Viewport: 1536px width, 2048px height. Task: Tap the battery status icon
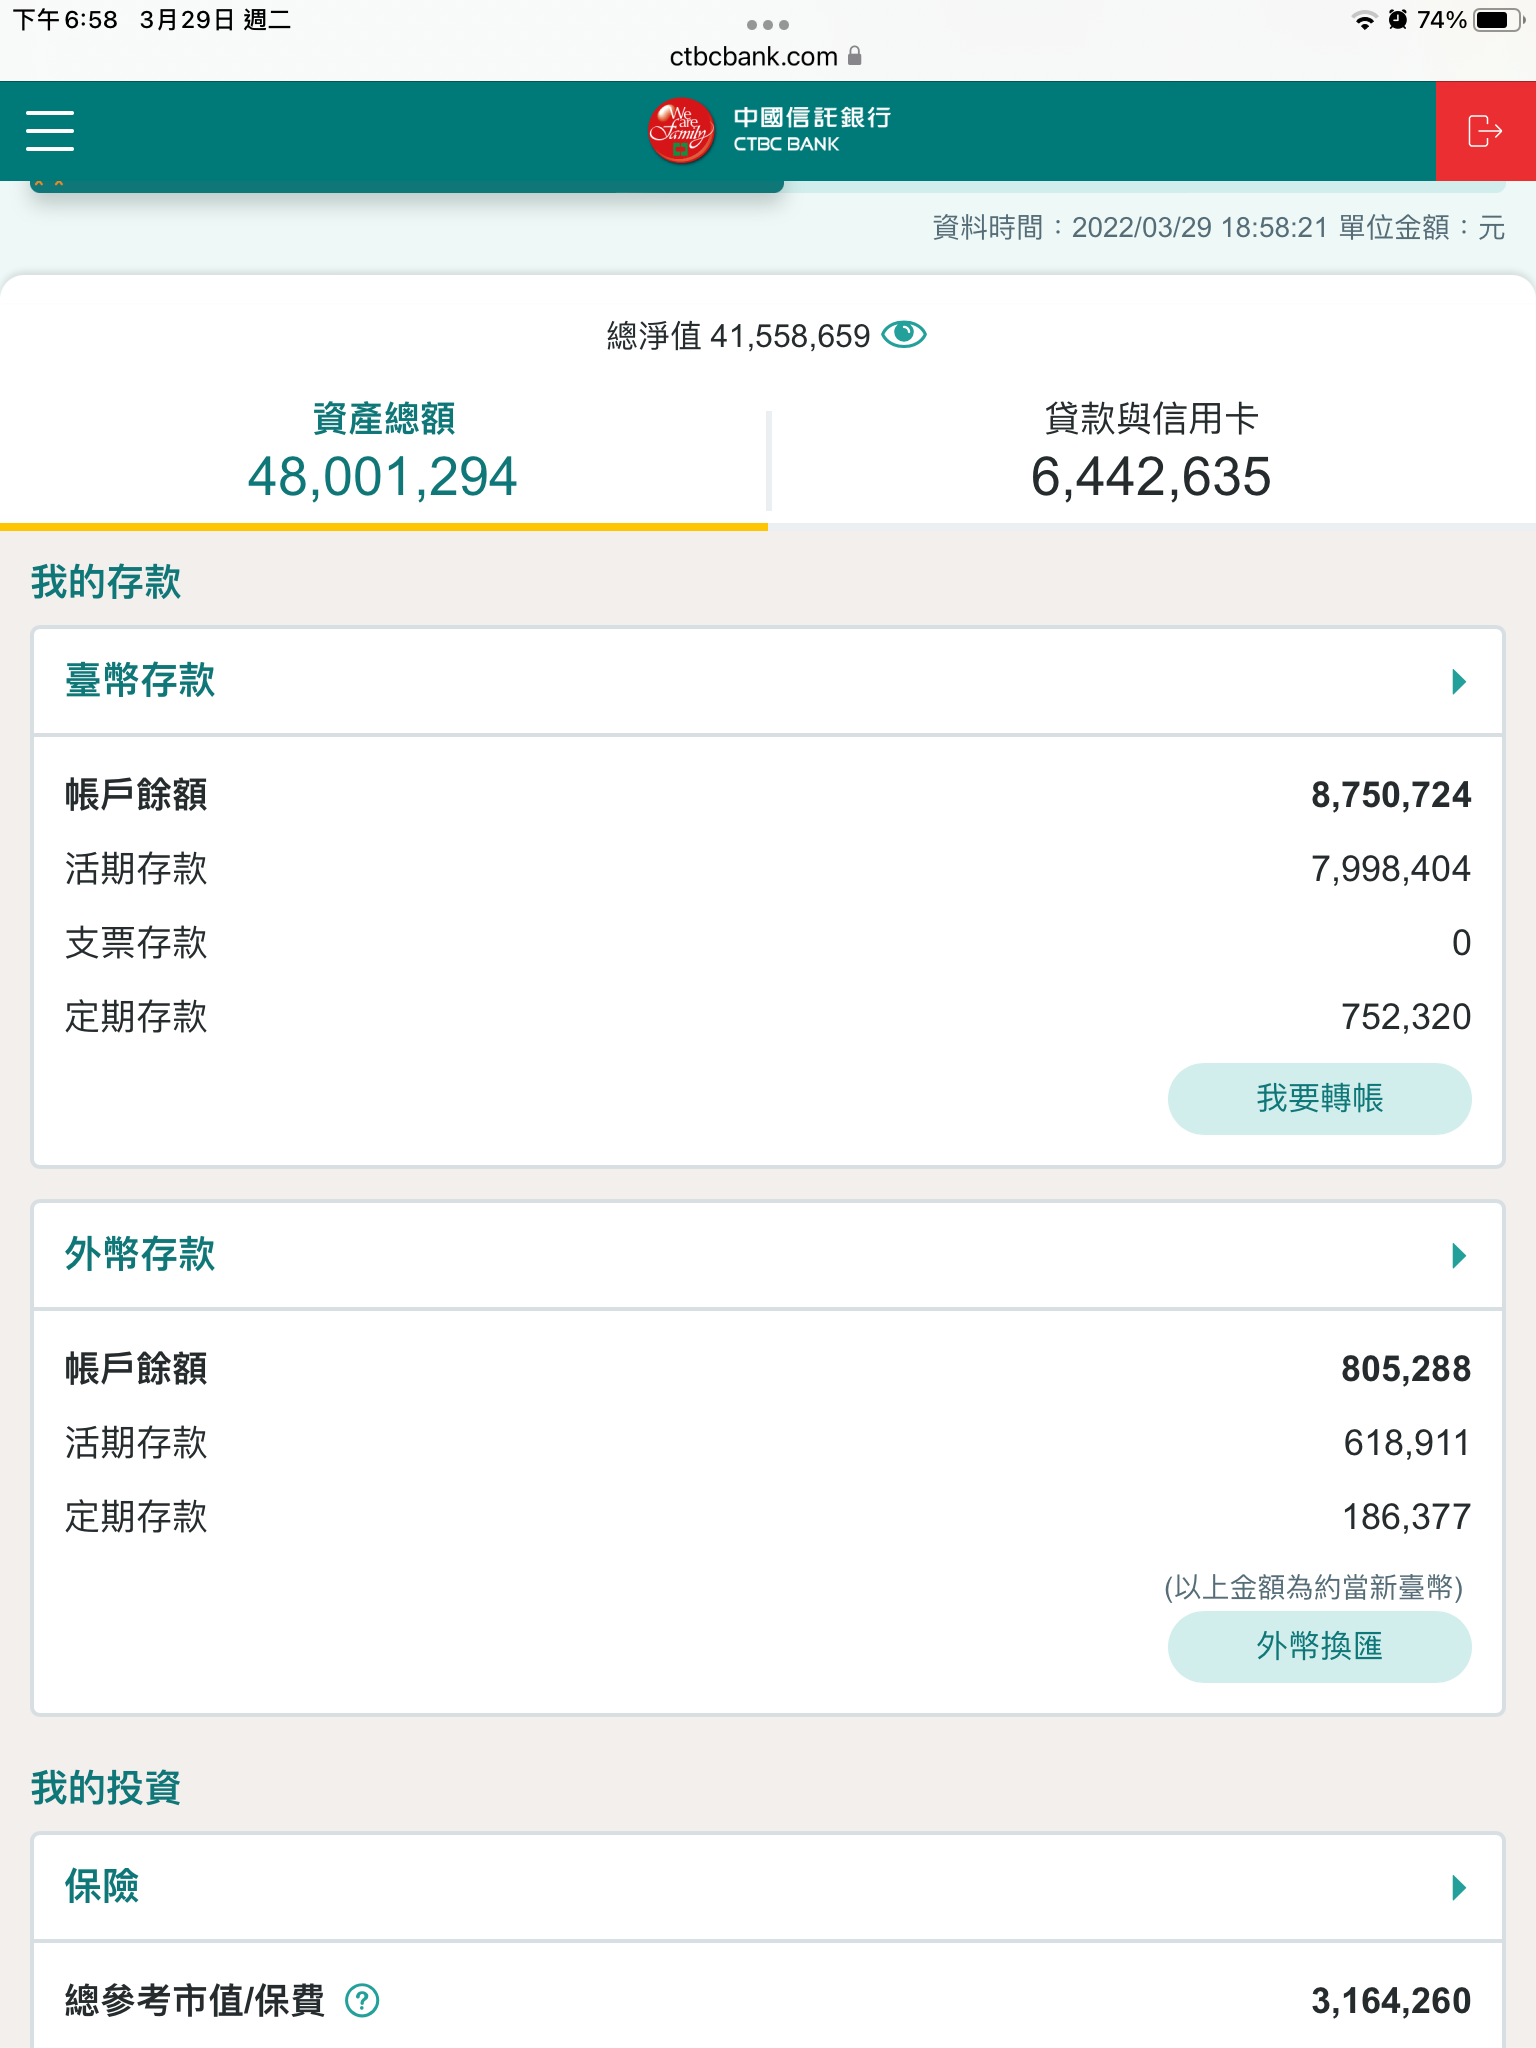pyautogui.click(x=1497, y=20)
